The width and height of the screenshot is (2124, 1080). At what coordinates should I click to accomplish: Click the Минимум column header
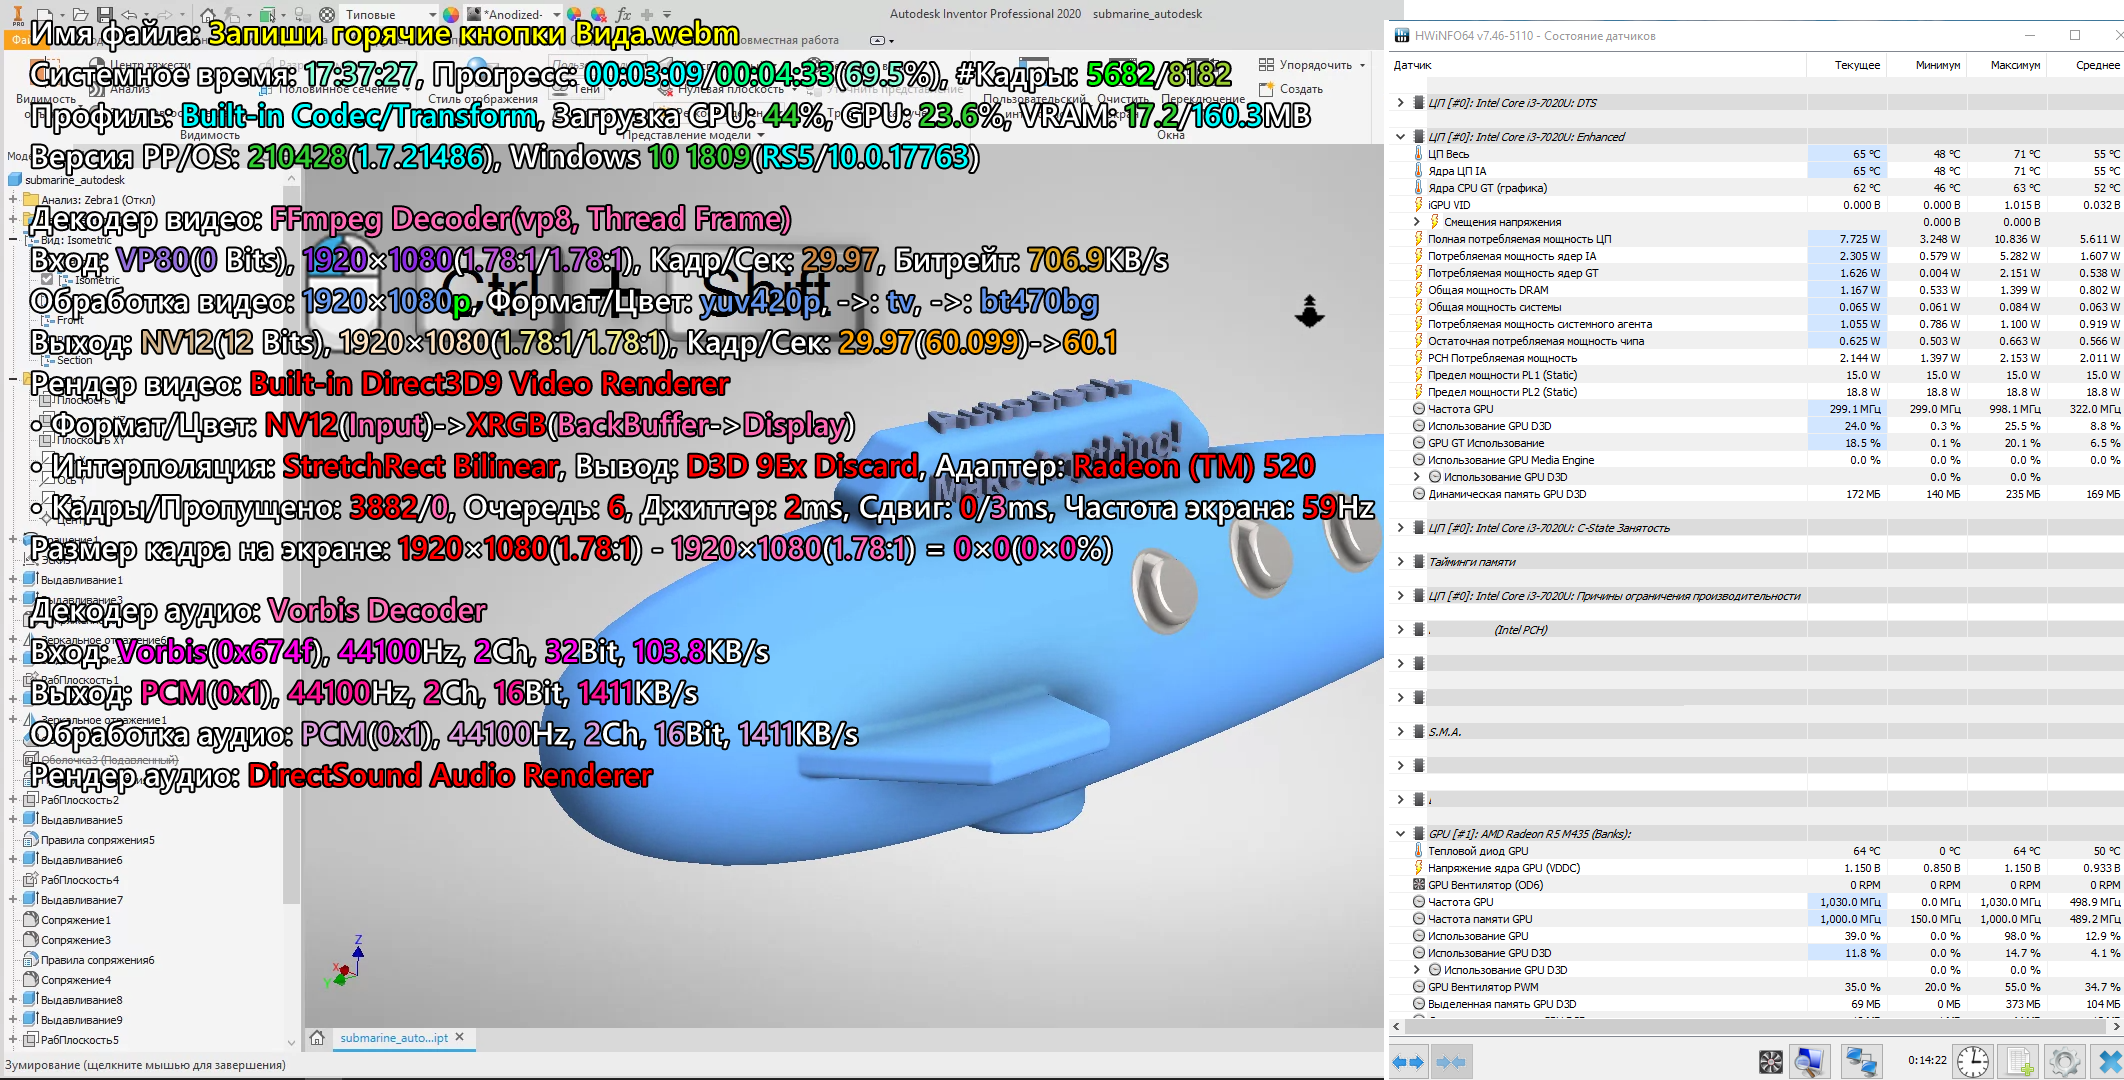coord(1938,65)
